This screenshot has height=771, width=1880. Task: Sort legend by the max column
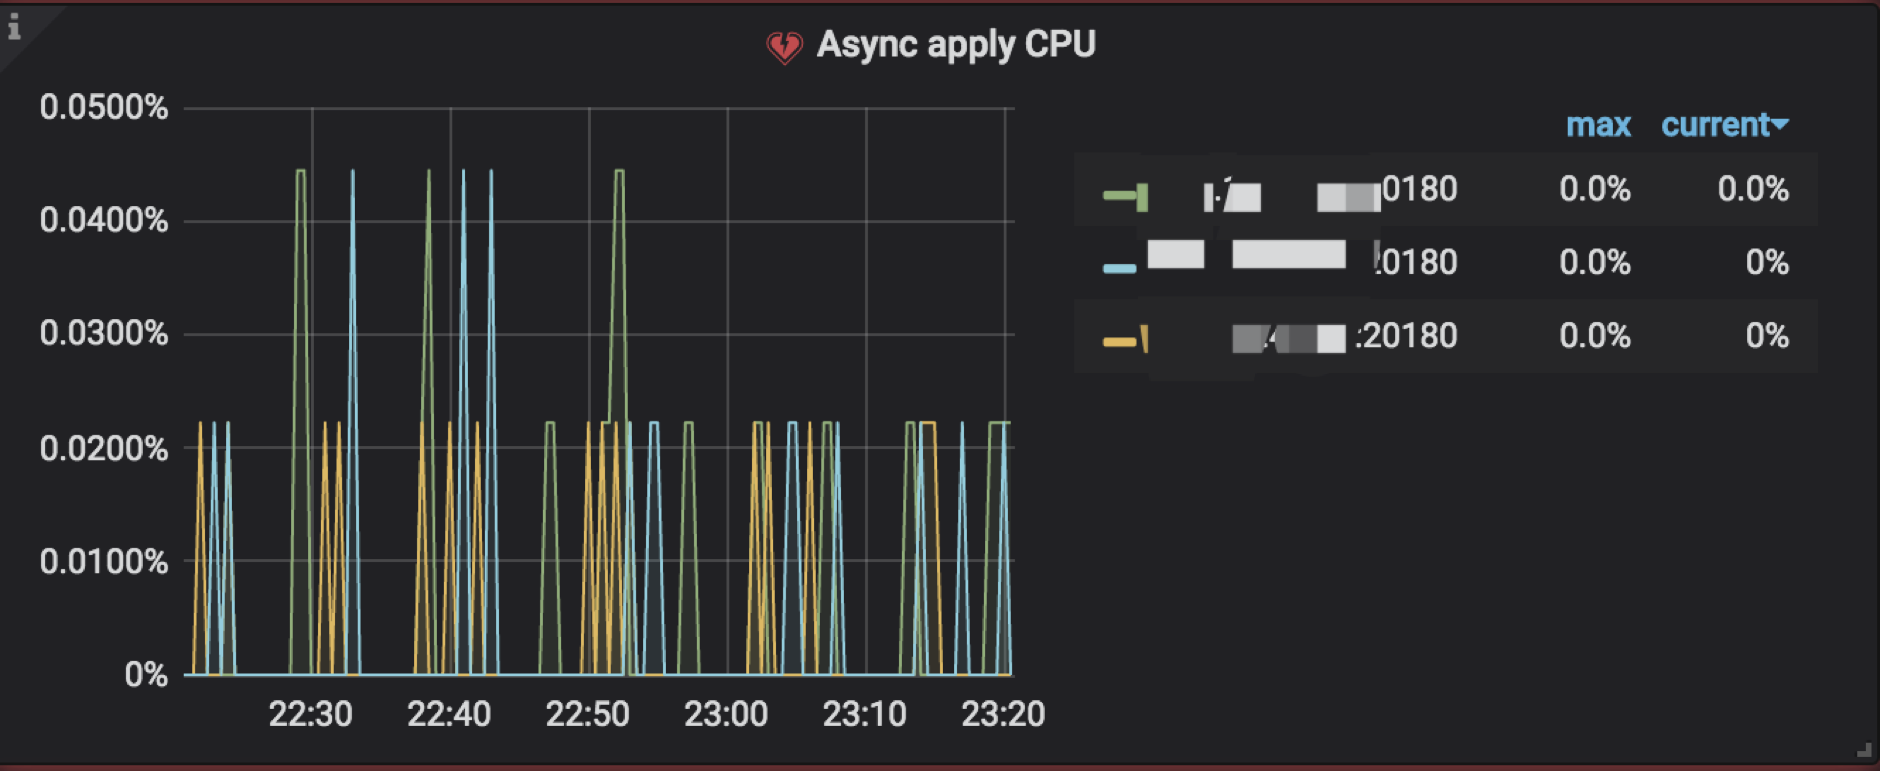click(1597, 125)
